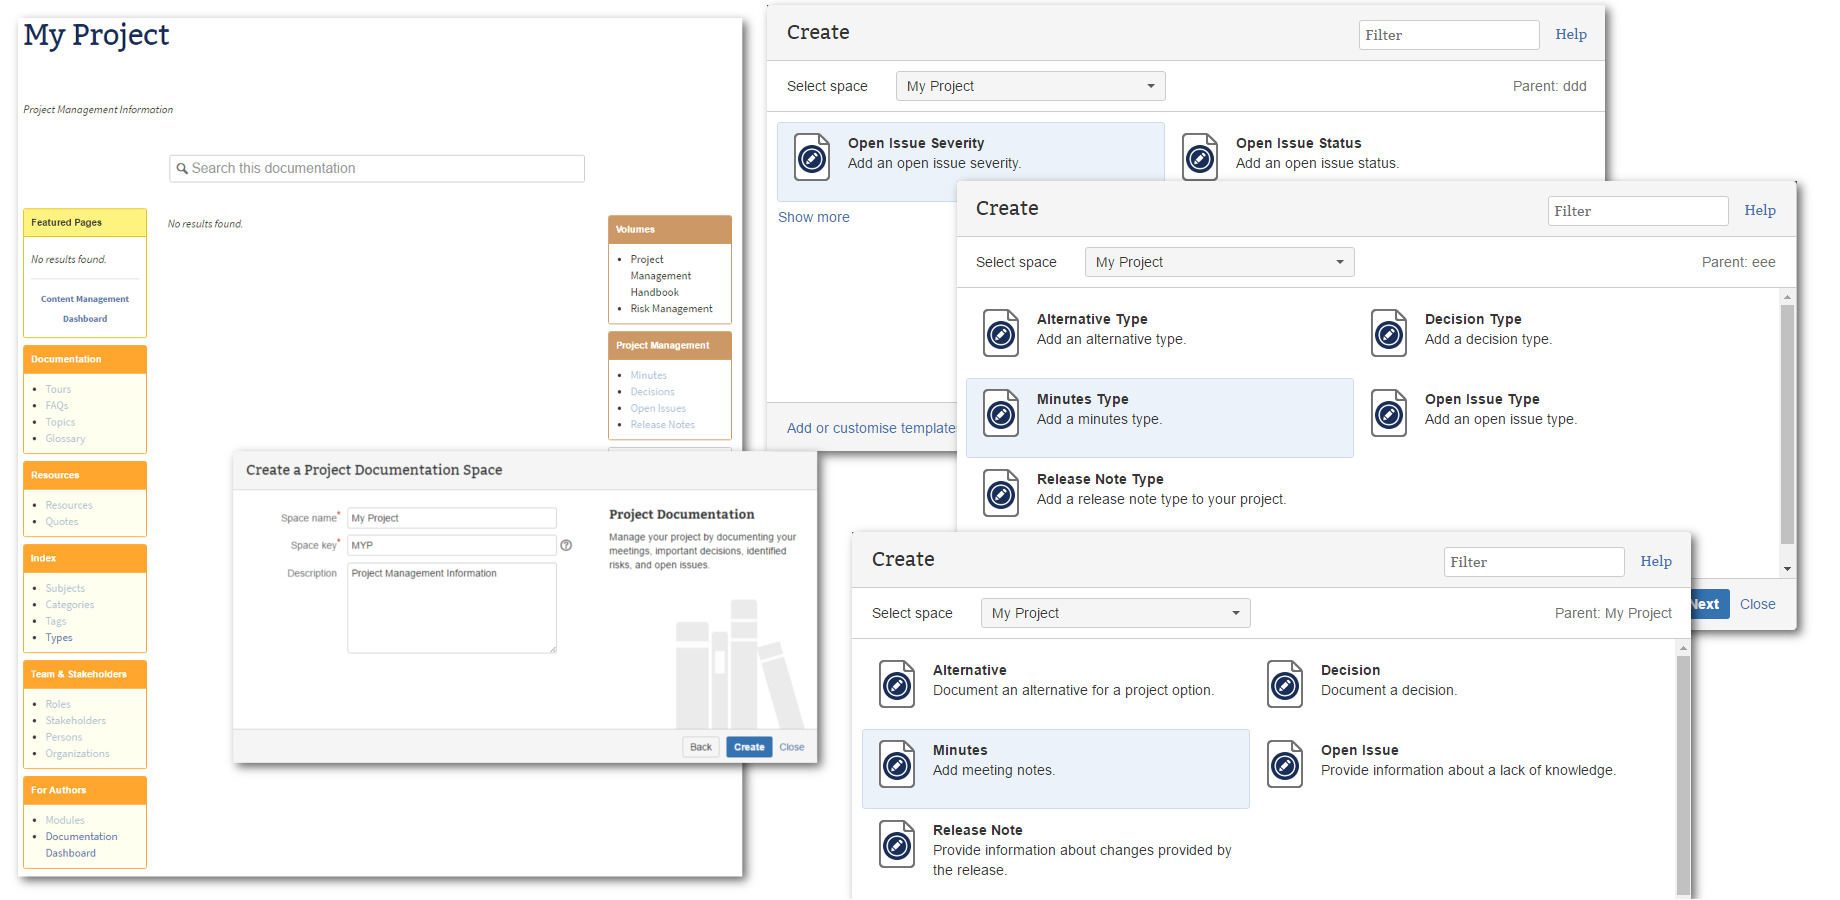Select the Alternative title in My Project dialog

pyautogui.click(x=969, y=670)
